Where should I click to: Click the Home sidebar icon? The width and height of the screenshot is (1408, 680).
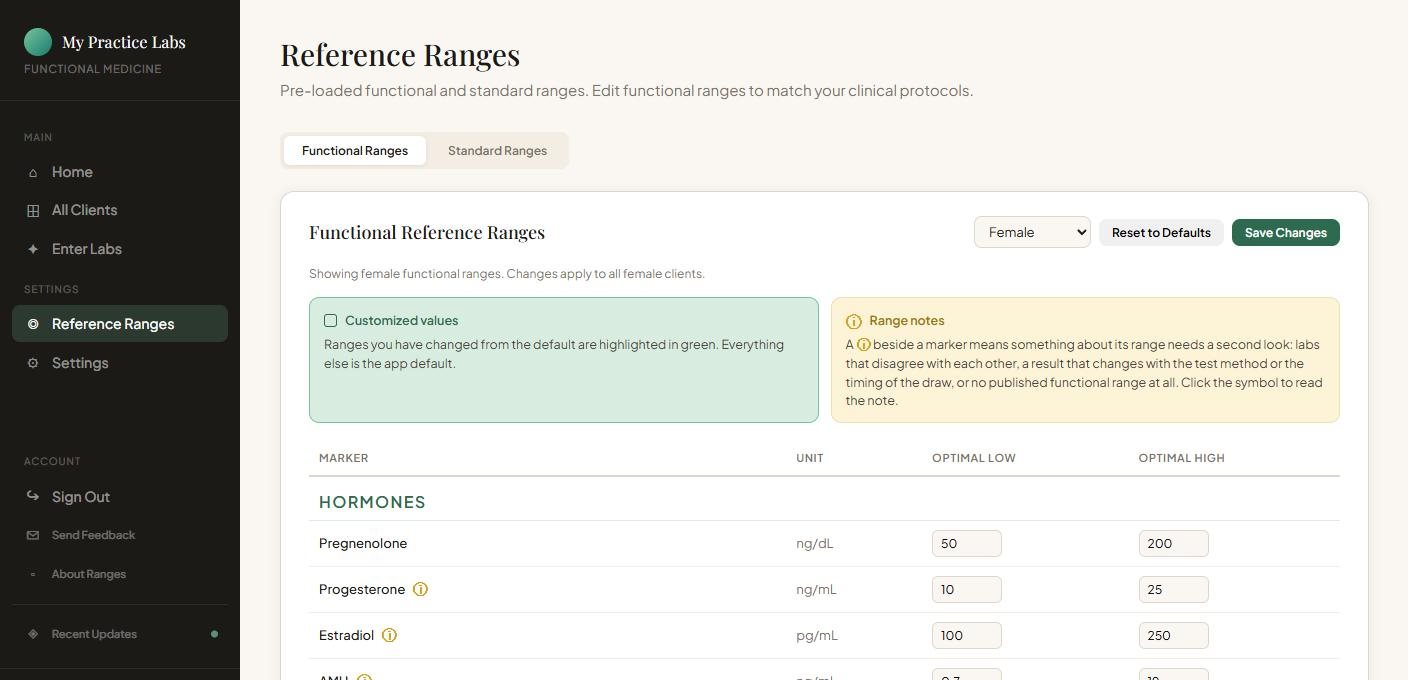coord(33,173)
